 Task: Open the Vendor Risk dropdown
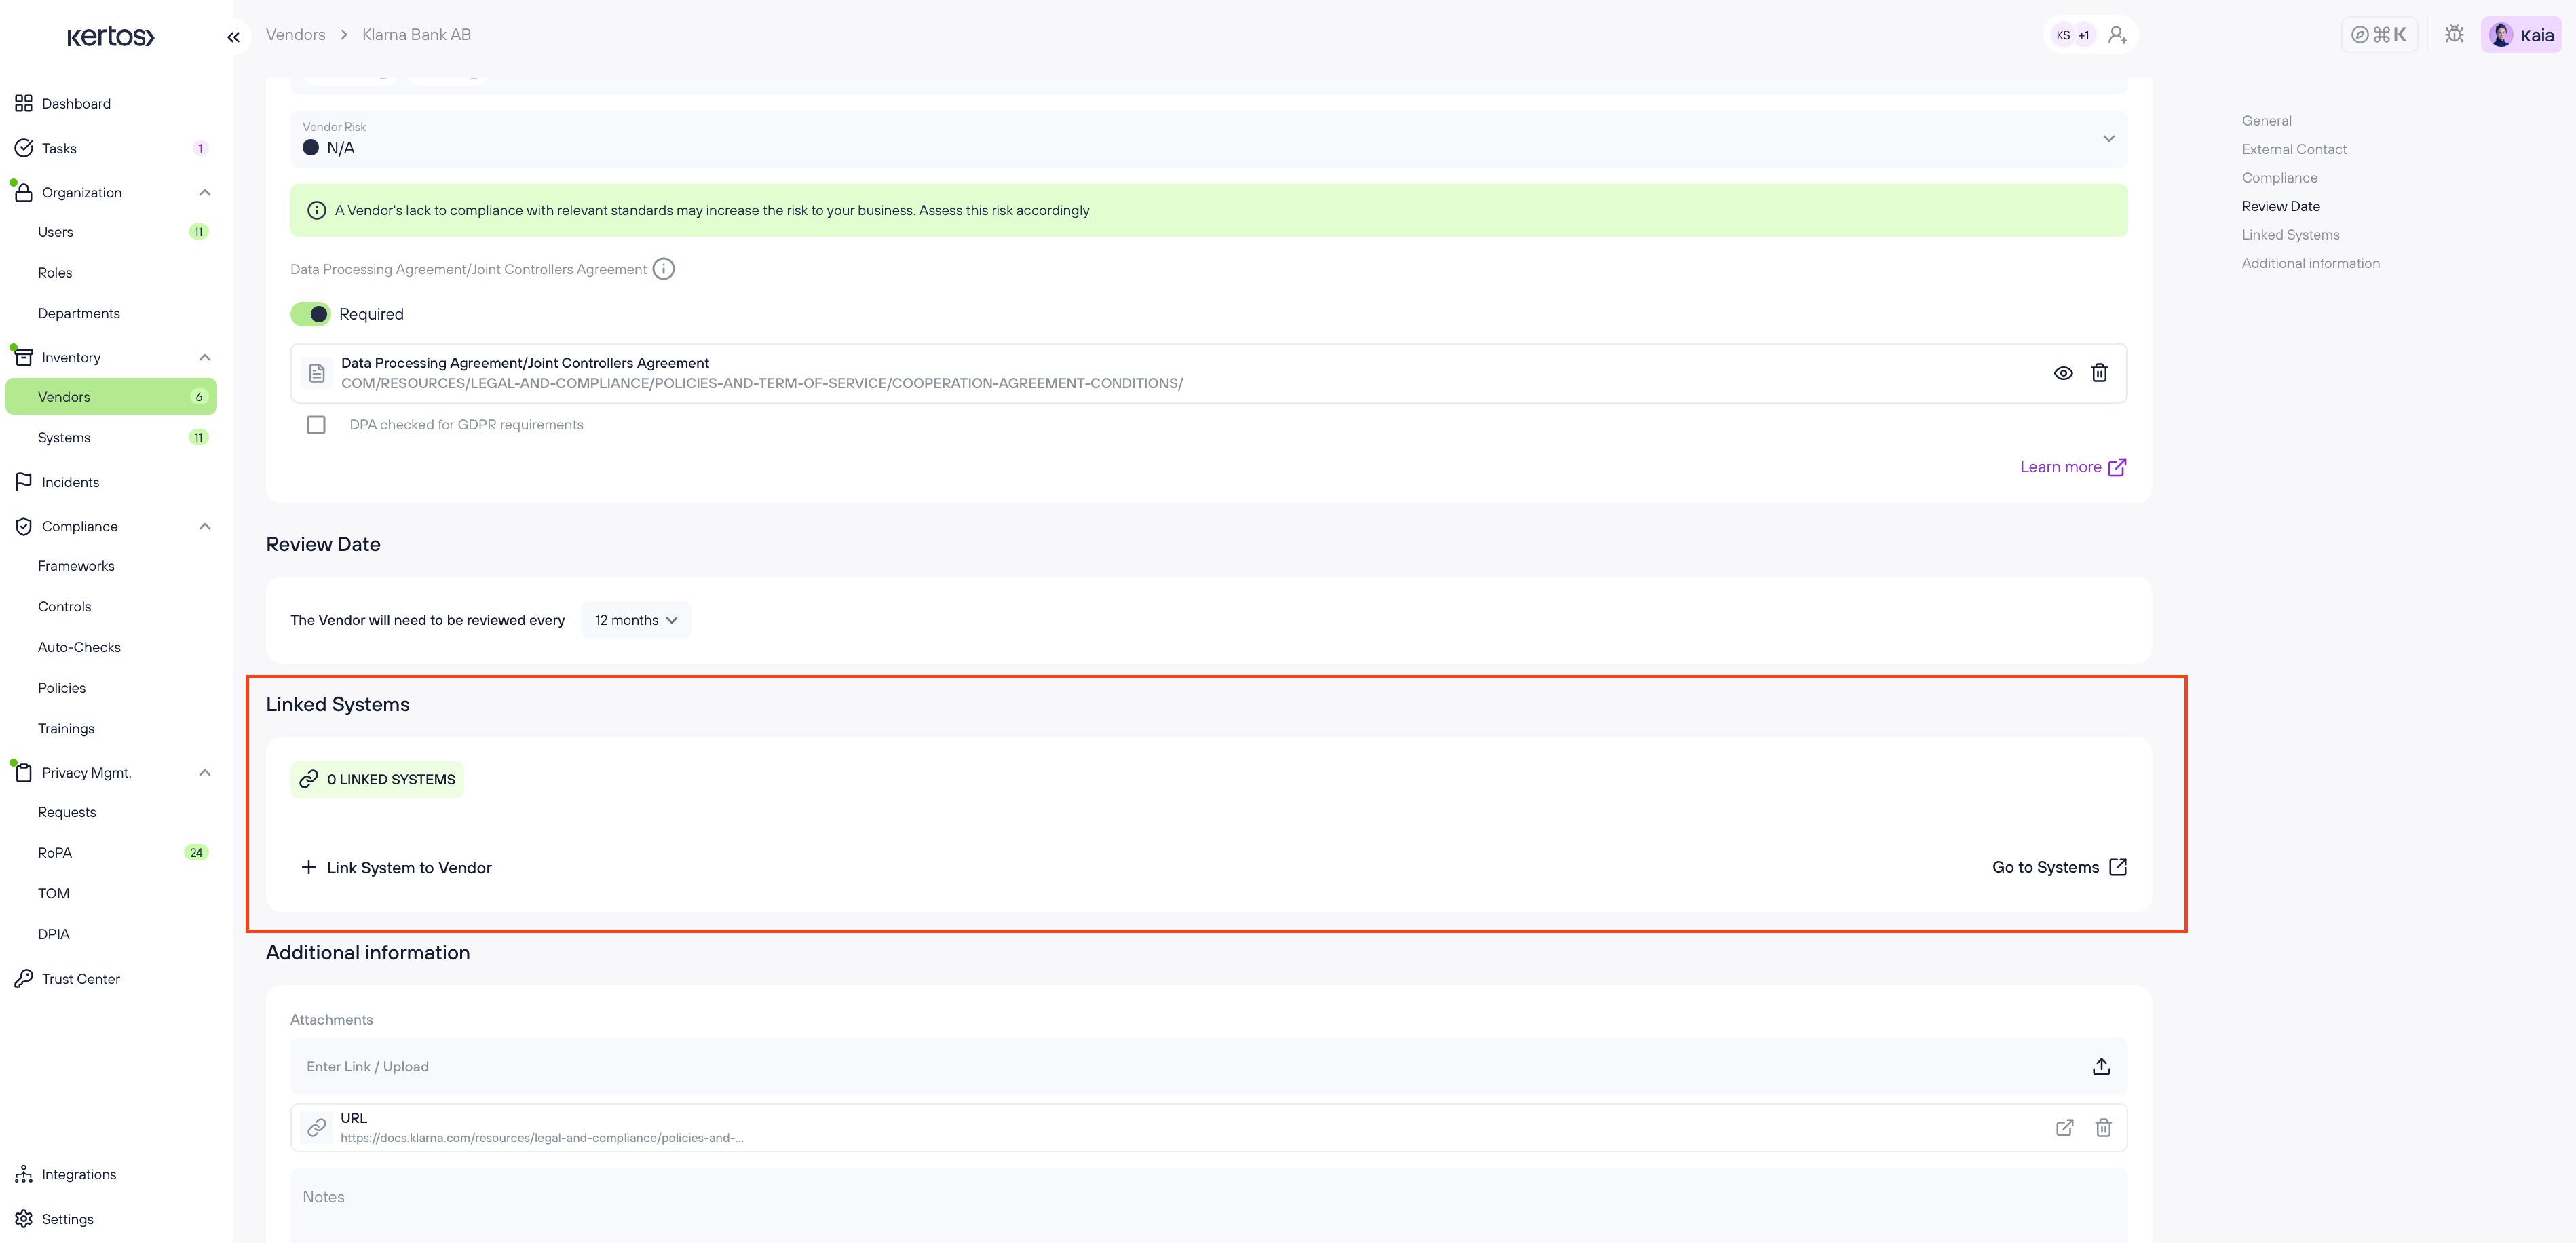coord(1208,139)
